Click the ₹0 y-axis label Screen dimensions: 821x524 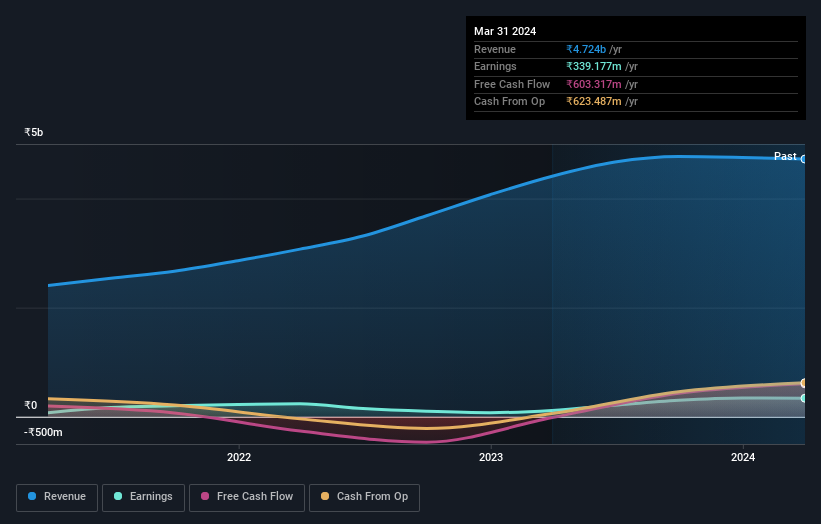tap(30, 405)
